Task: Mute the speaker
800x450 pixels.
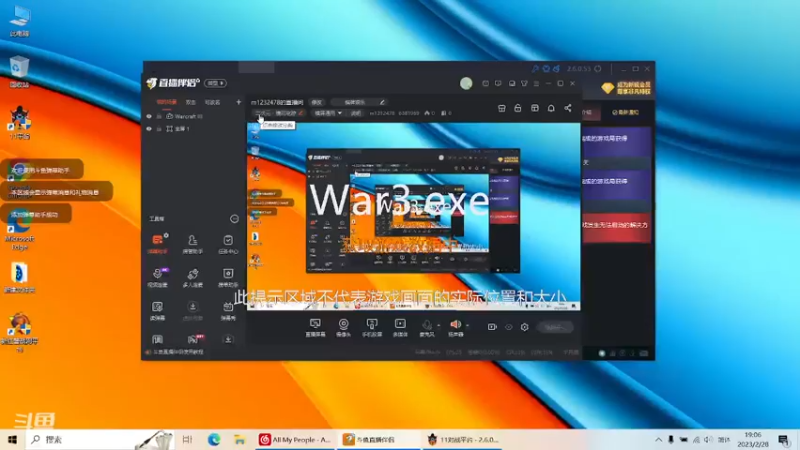Action: click(x=456, y=327)
